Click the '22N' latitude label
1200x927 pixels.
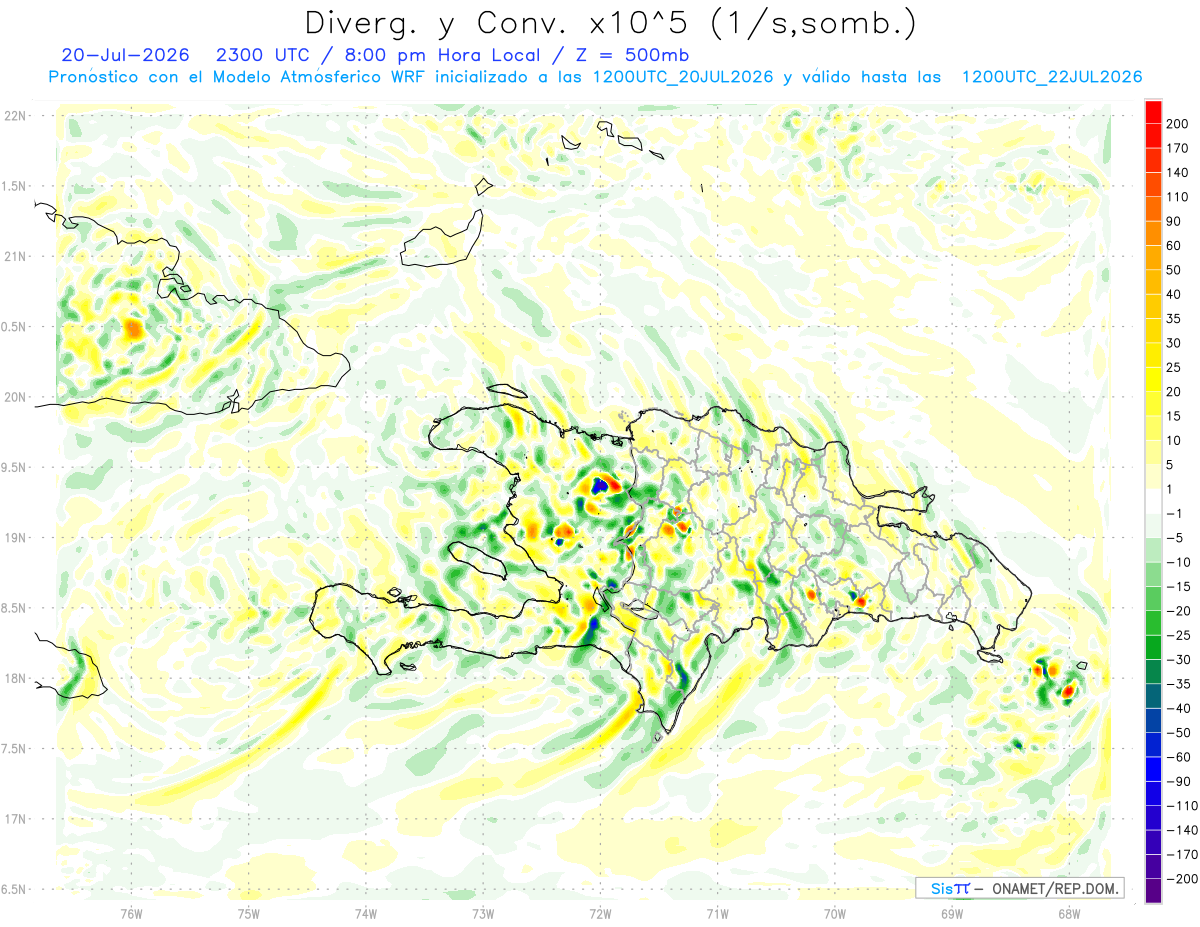(14, 116)
